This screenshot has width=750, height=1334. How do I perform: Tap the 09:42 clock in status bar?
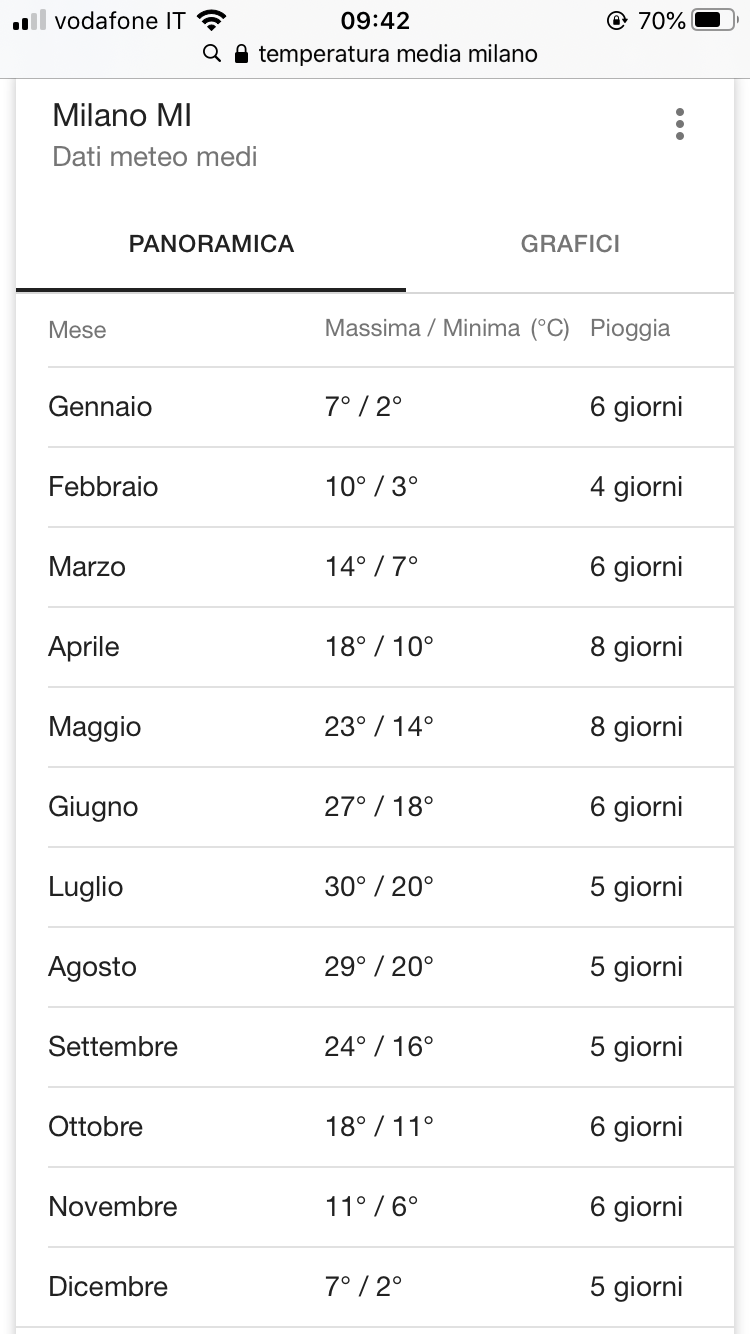tap(375, 20)
